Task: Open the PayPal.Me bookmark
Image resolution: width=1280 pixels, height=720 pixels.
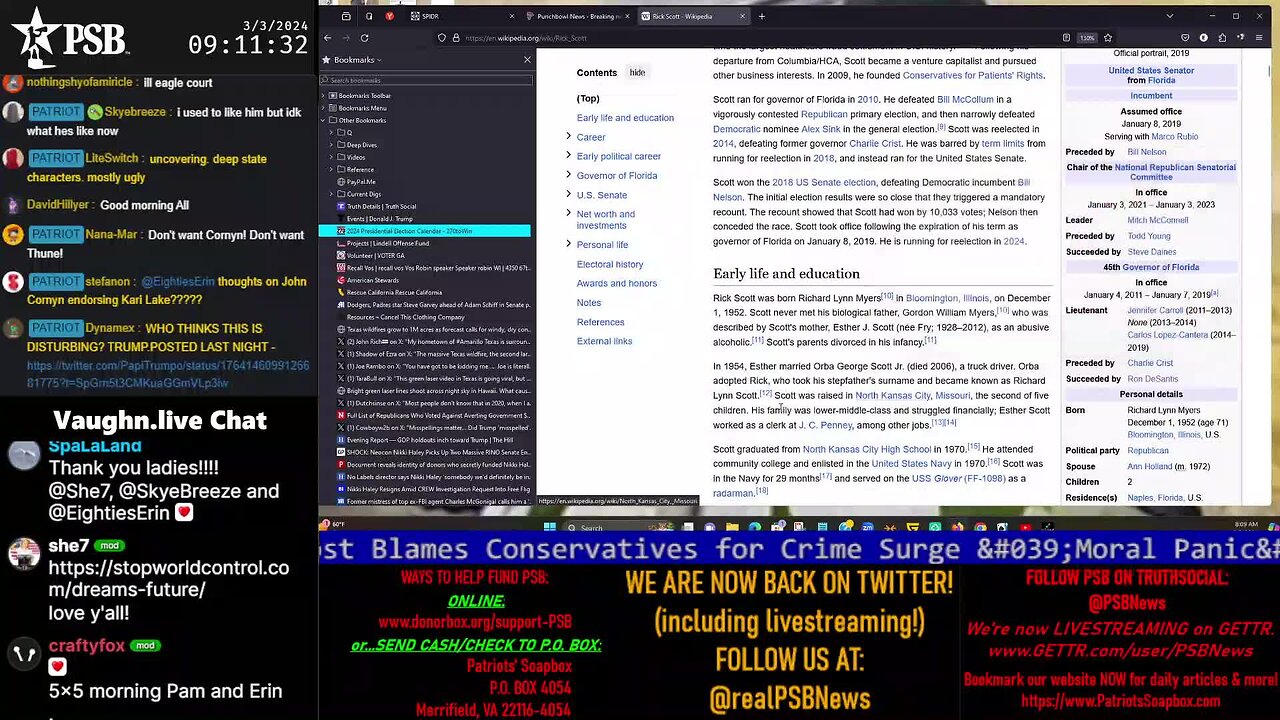Action: (361, 182)
